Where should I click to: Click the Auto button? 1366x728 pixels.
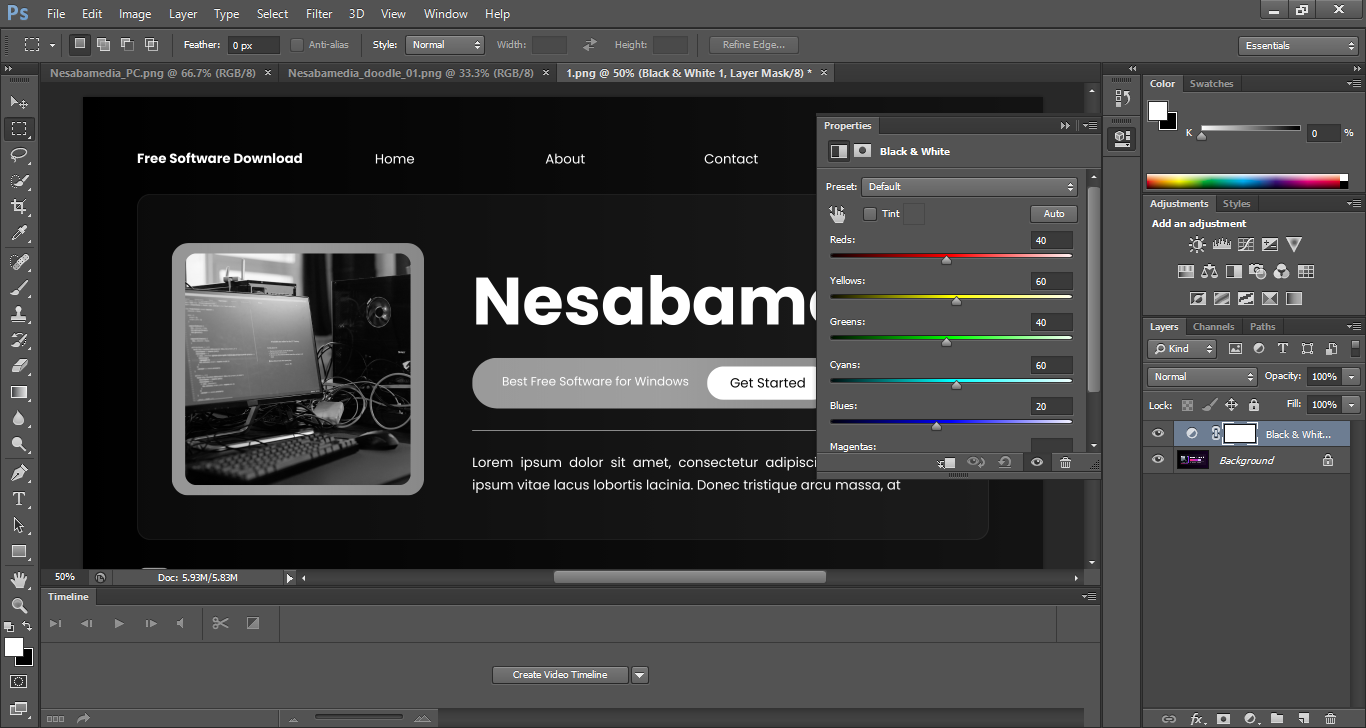tap(1054, 214)
